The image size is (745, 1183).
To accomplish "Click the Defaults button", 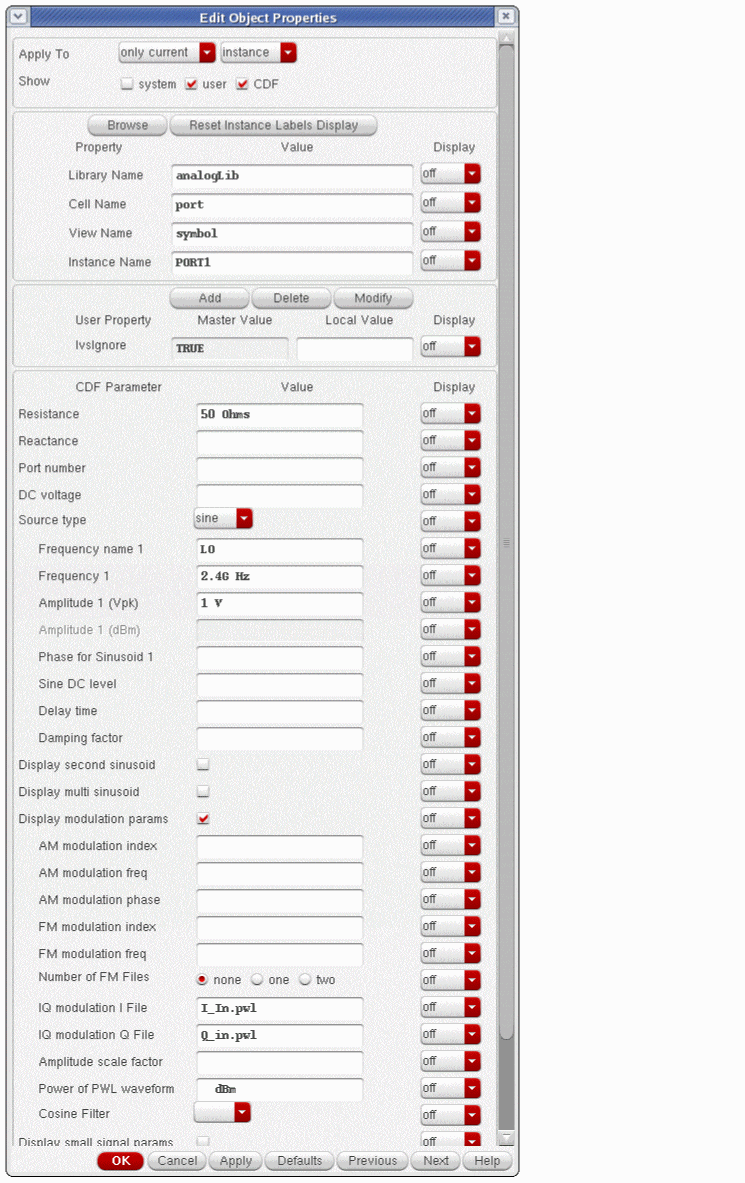I will coord(300,1160).
